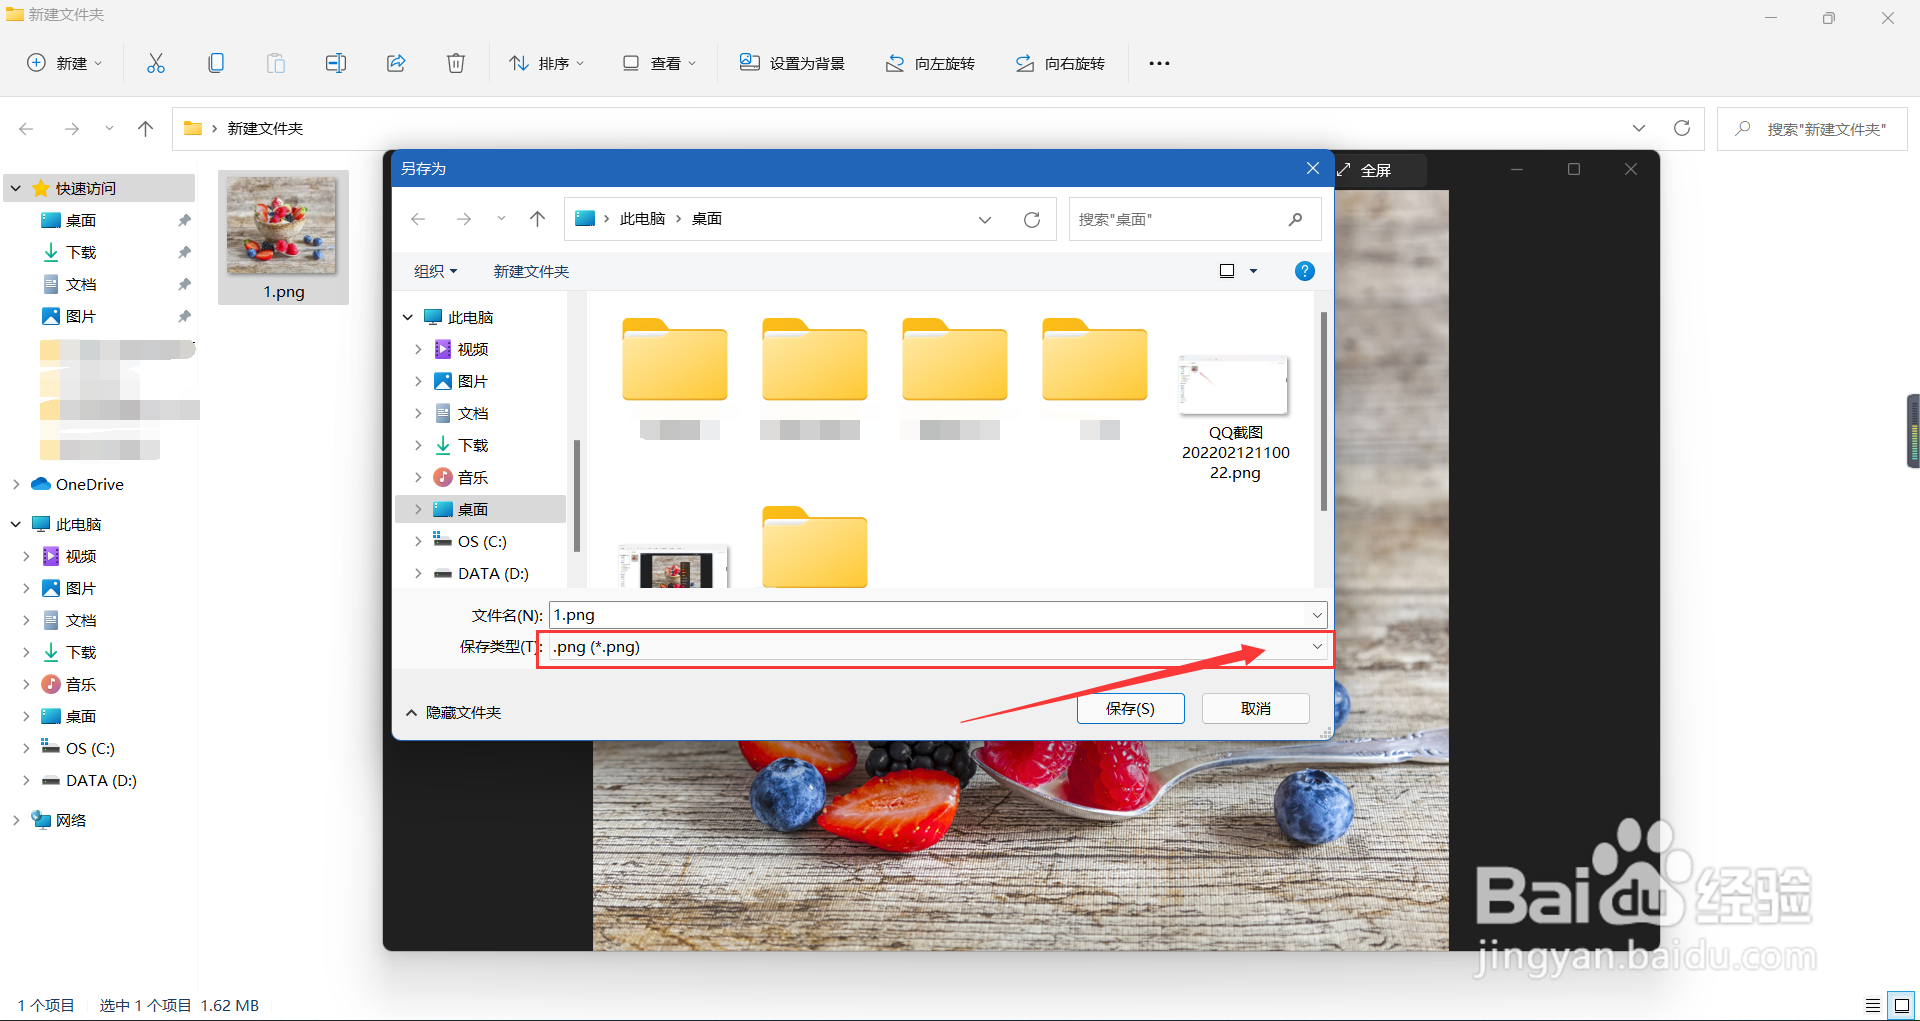Open 桌面 under quick access
1920x1021 pixels.
[x=80, y=220]
